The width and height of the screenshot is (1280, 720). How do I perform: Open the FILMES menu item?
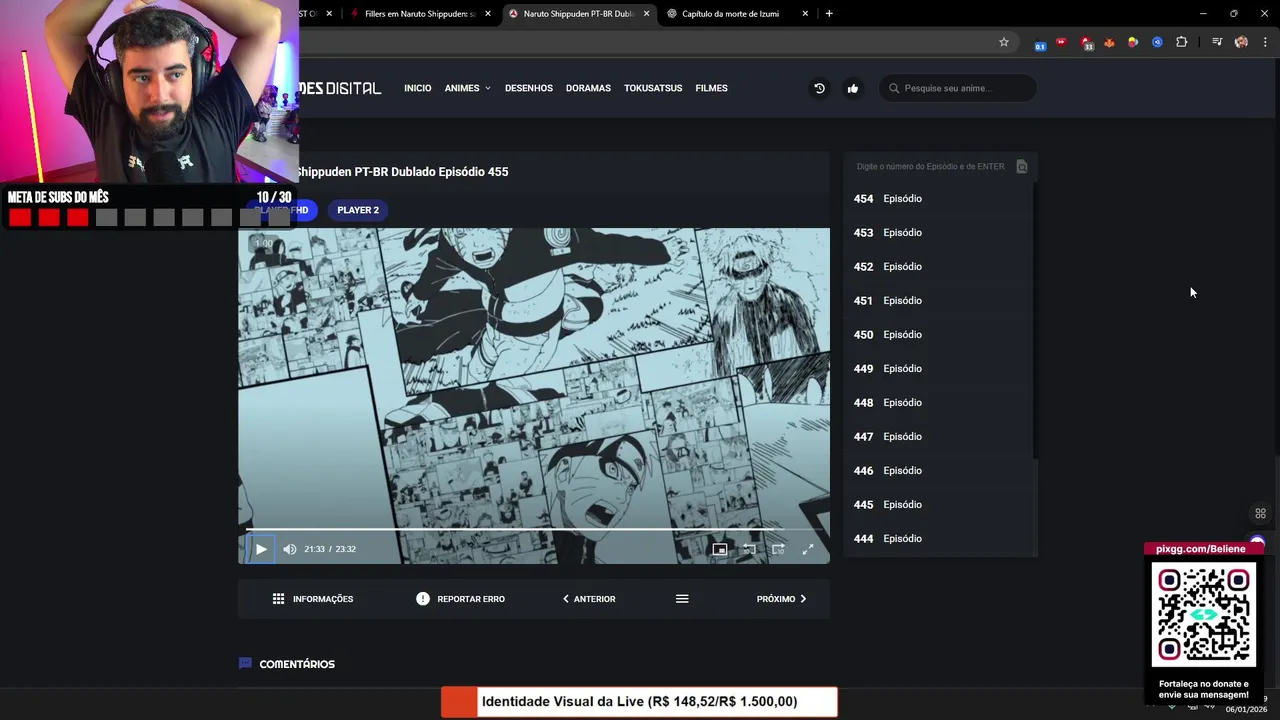click(711, 88)
